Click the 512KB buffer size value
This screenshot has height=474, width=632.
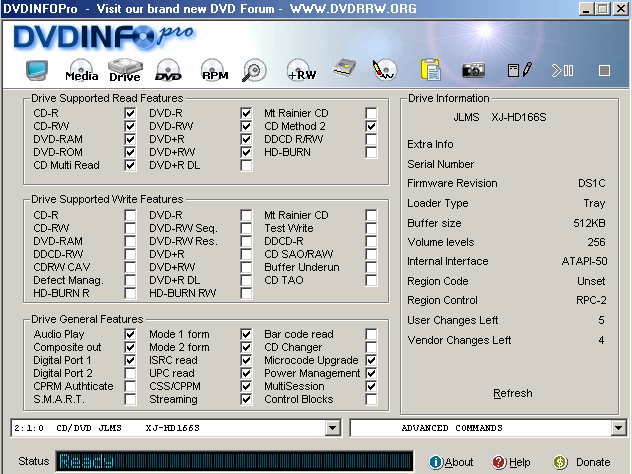(x=589, y=223)
